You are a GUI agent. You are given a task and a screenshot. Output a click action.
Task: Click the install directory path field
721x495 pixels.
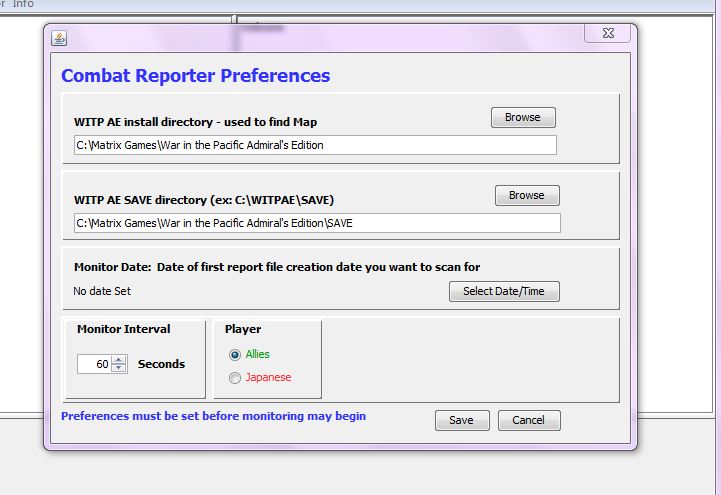(315, 145)
